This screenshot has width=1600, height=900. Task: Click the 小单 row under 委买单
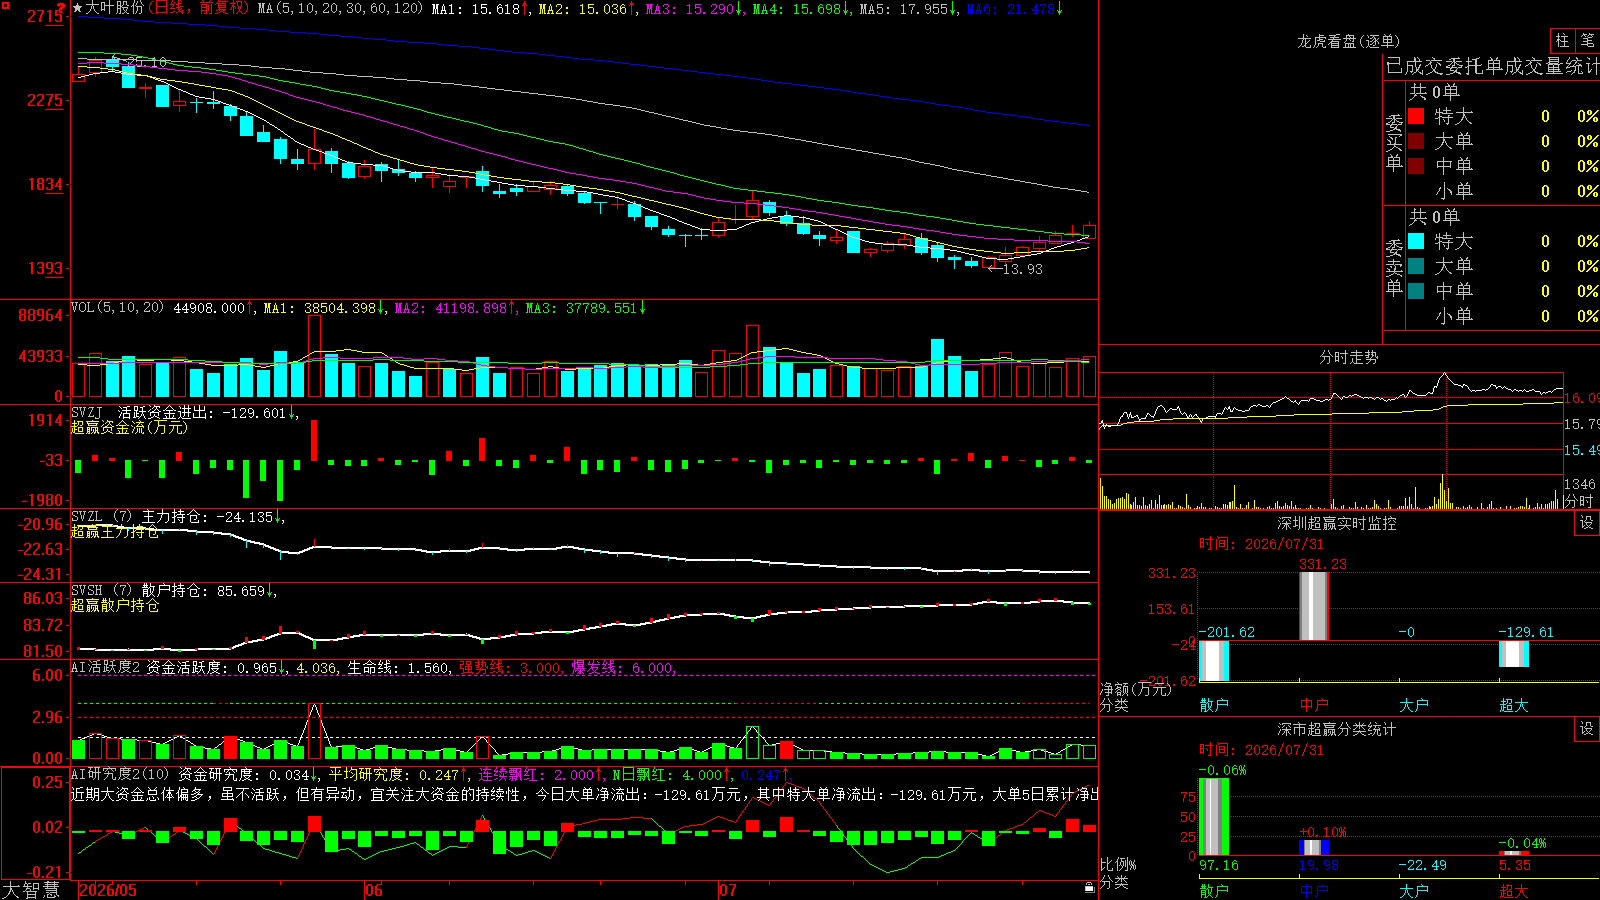[x=1503, y=191]
